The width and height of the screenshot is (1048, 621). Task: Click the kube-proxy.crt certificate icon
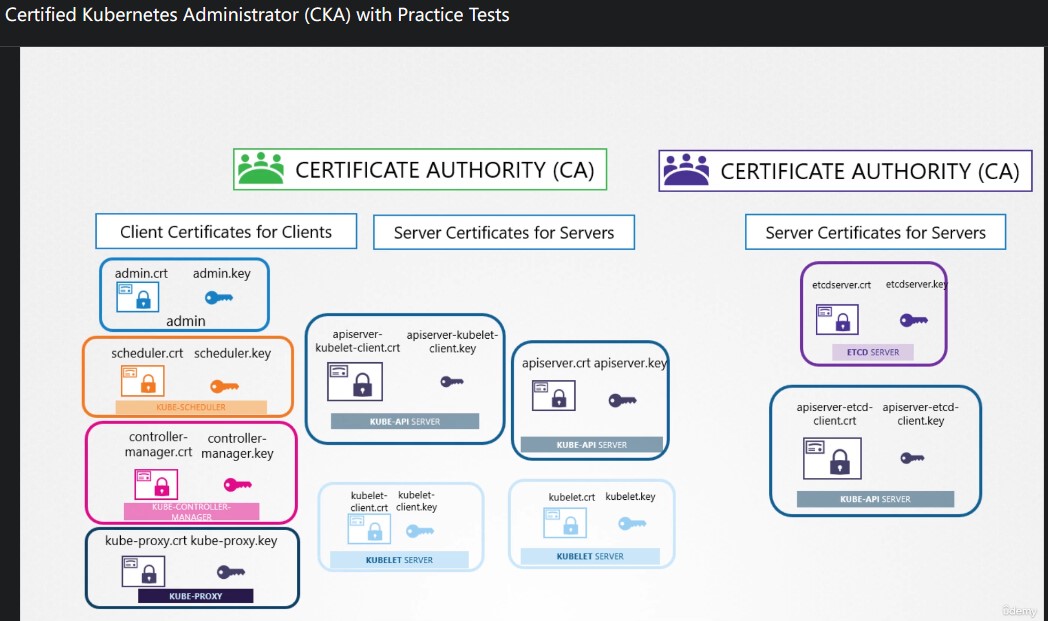[x=143, y=572]
